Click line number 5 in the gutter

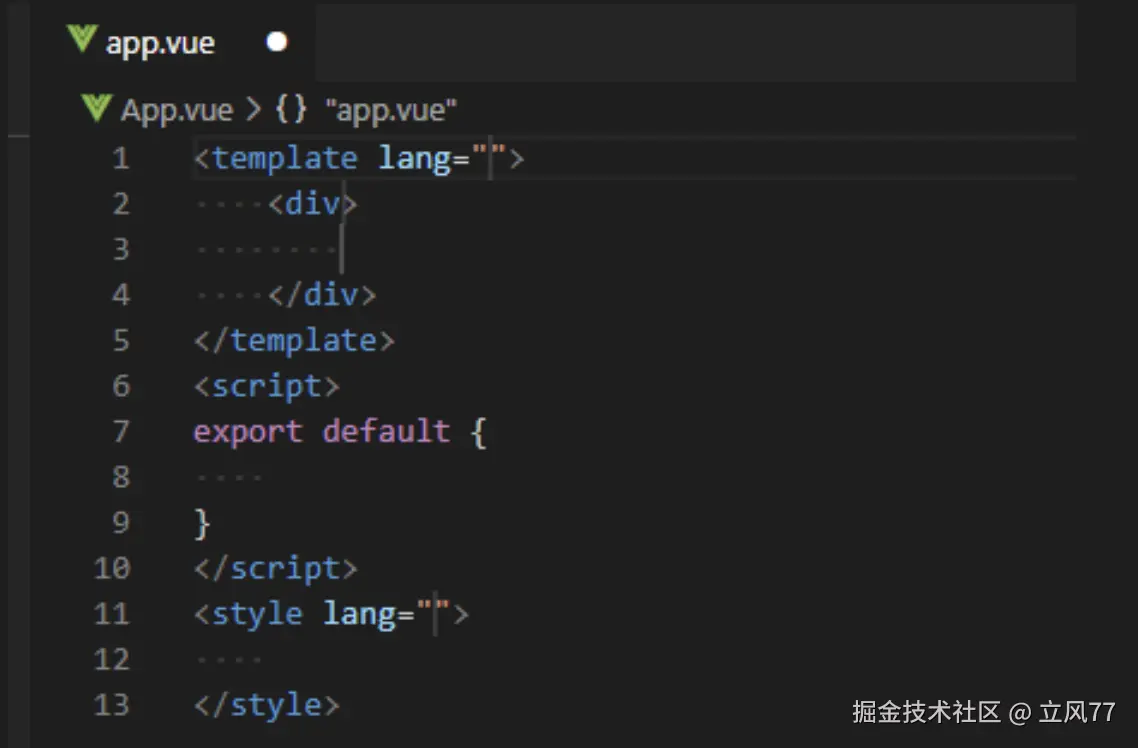[121, 340]
